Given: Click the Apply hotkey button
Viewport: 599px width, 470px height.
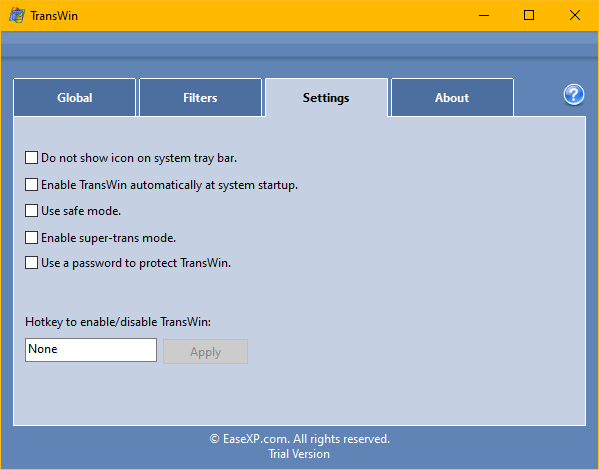Looking at the screenshot, I should (x=206, y=352).
